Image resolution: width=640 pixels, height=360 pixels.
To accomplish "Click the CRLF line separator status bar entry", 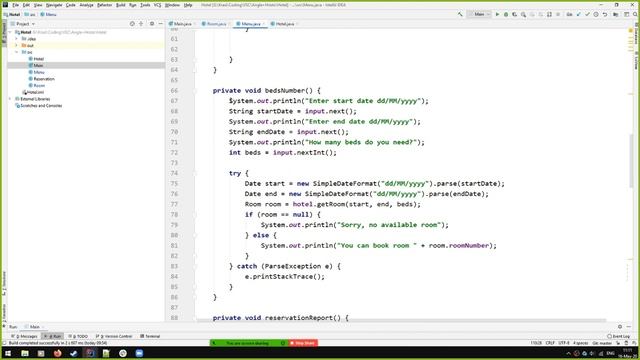I will (x=550, y=343).
